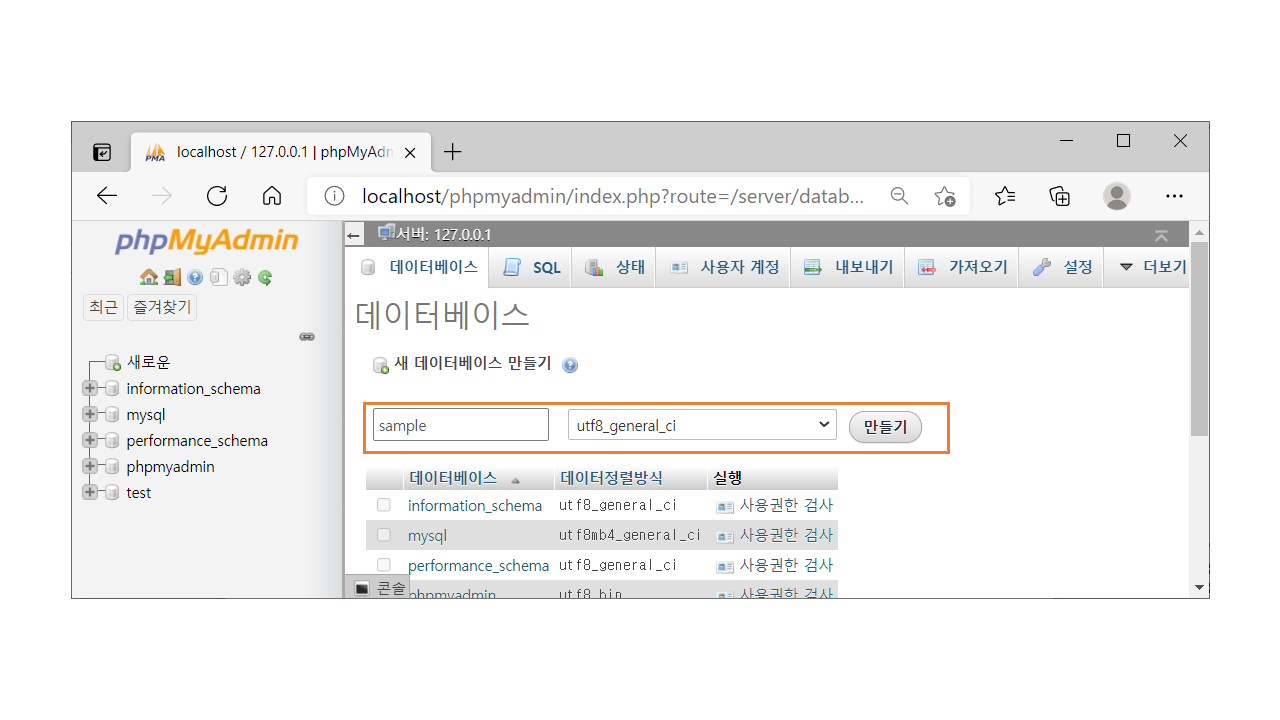The image size is (1280, 720).
Task: Open the 내보내기 export tab
Action: coord(849,268)
